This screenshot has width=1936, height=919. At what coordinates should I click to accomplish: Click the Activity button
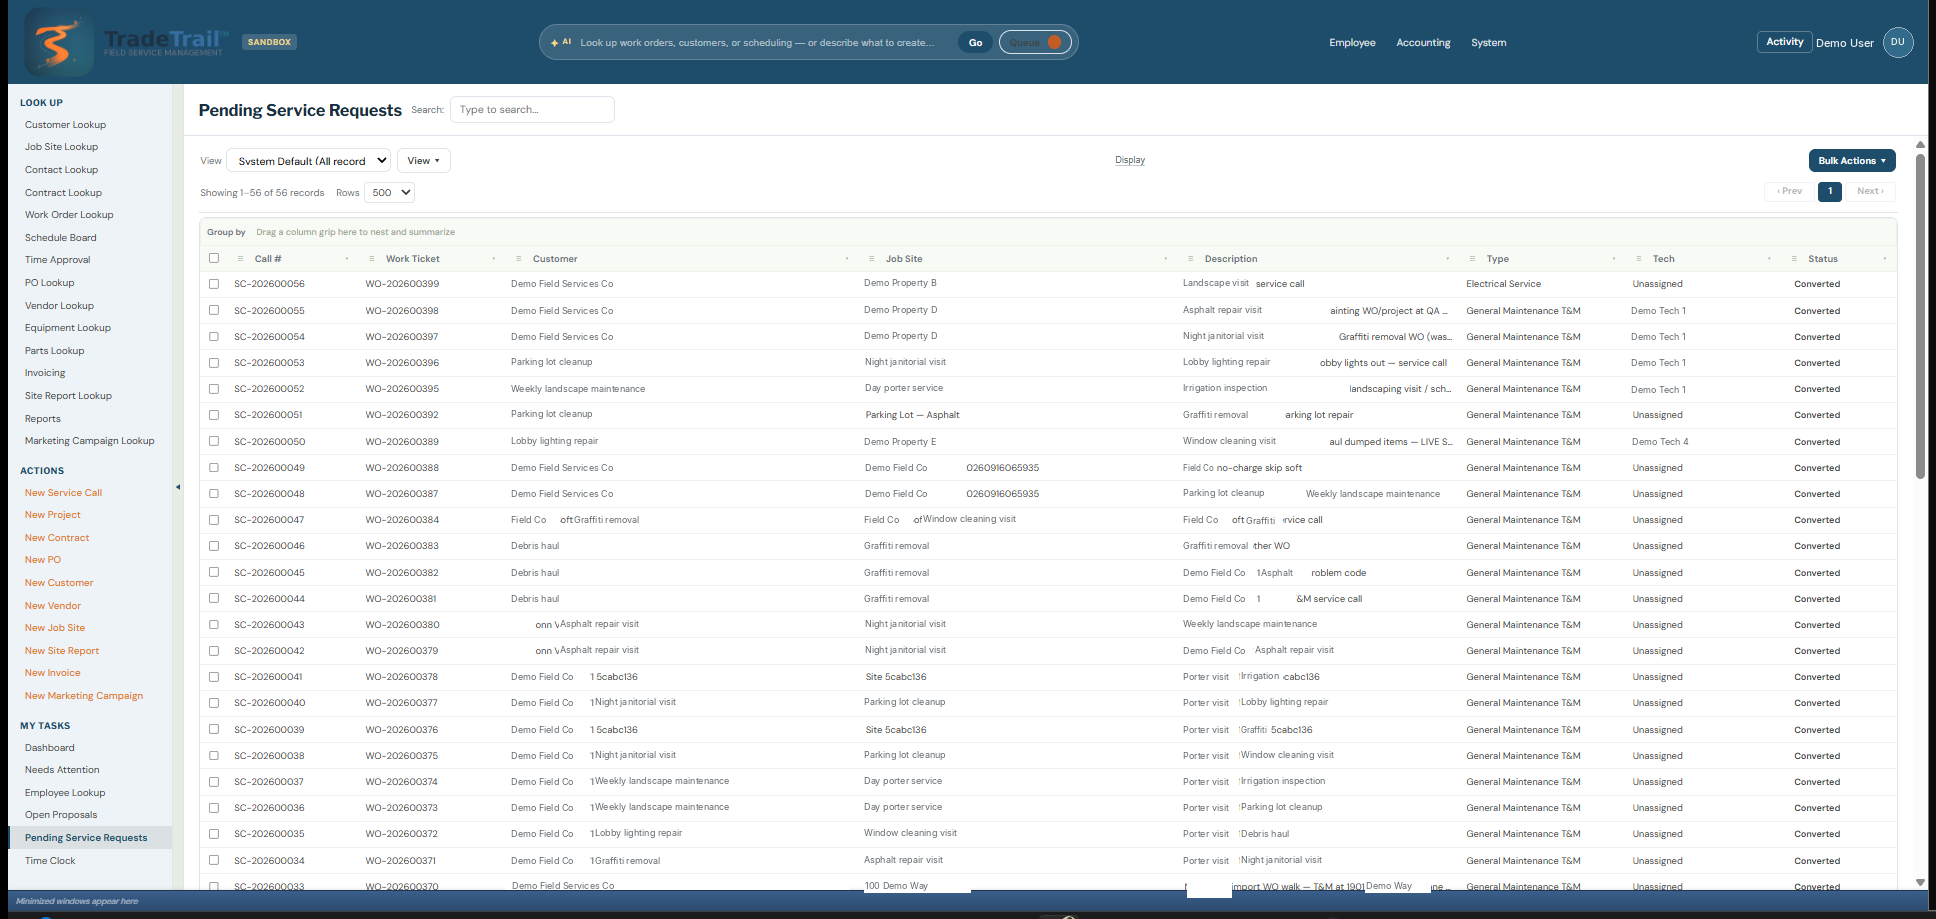(1784, 42)
